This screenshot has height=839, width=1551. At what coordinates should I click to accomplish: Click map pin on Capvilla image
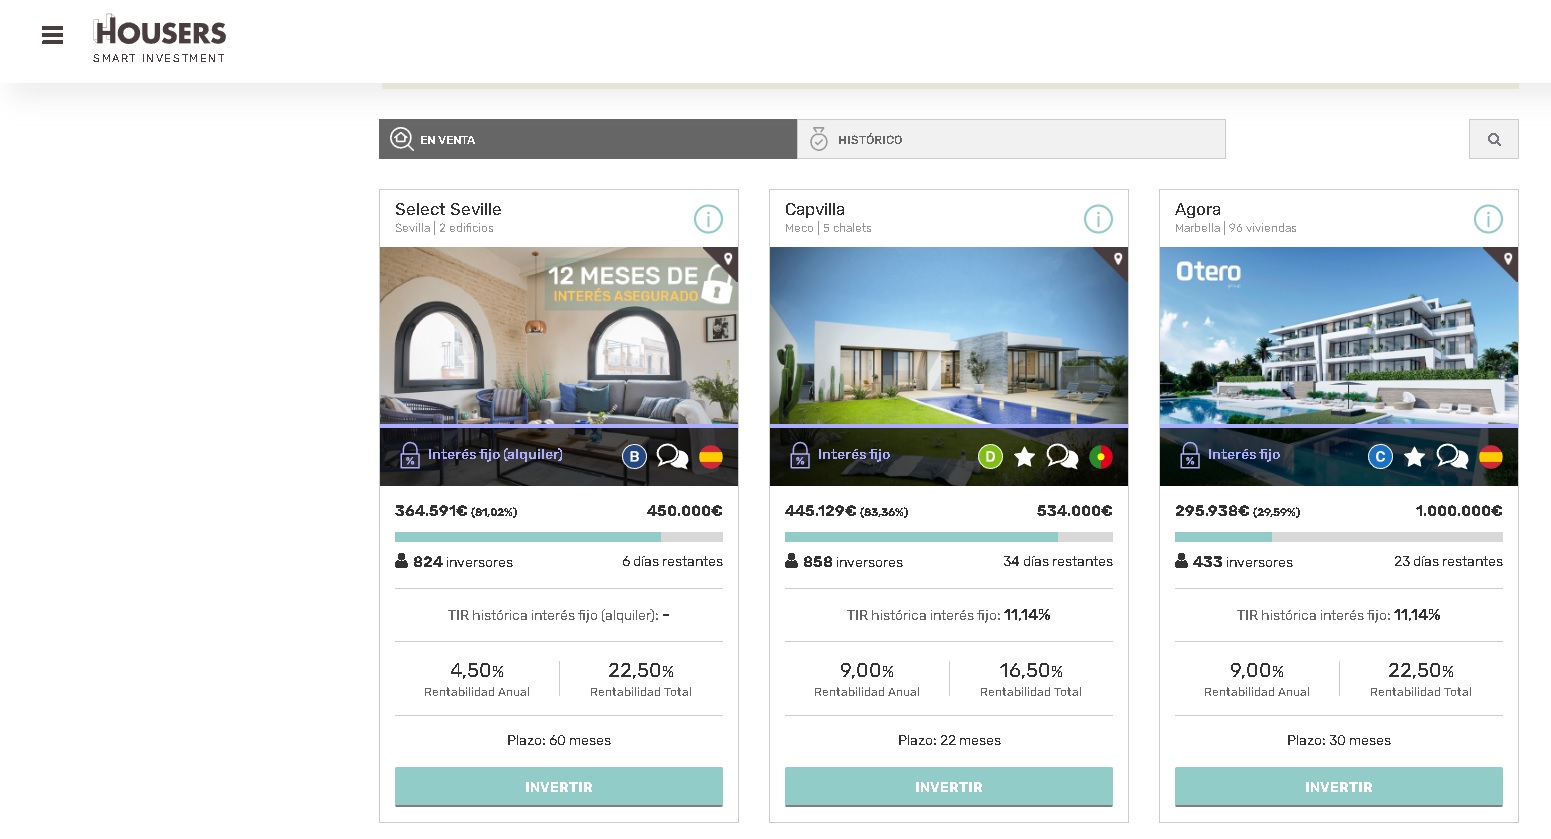pos(1118,259)
